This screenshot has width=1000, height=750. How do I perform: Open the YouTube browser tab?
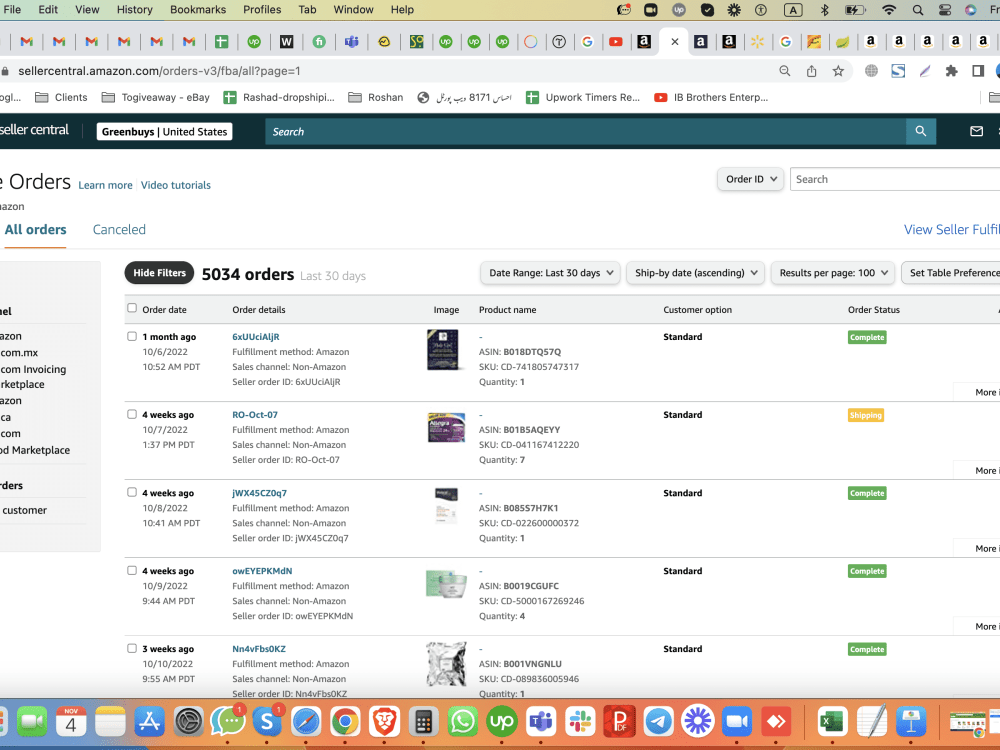[615, 42]
